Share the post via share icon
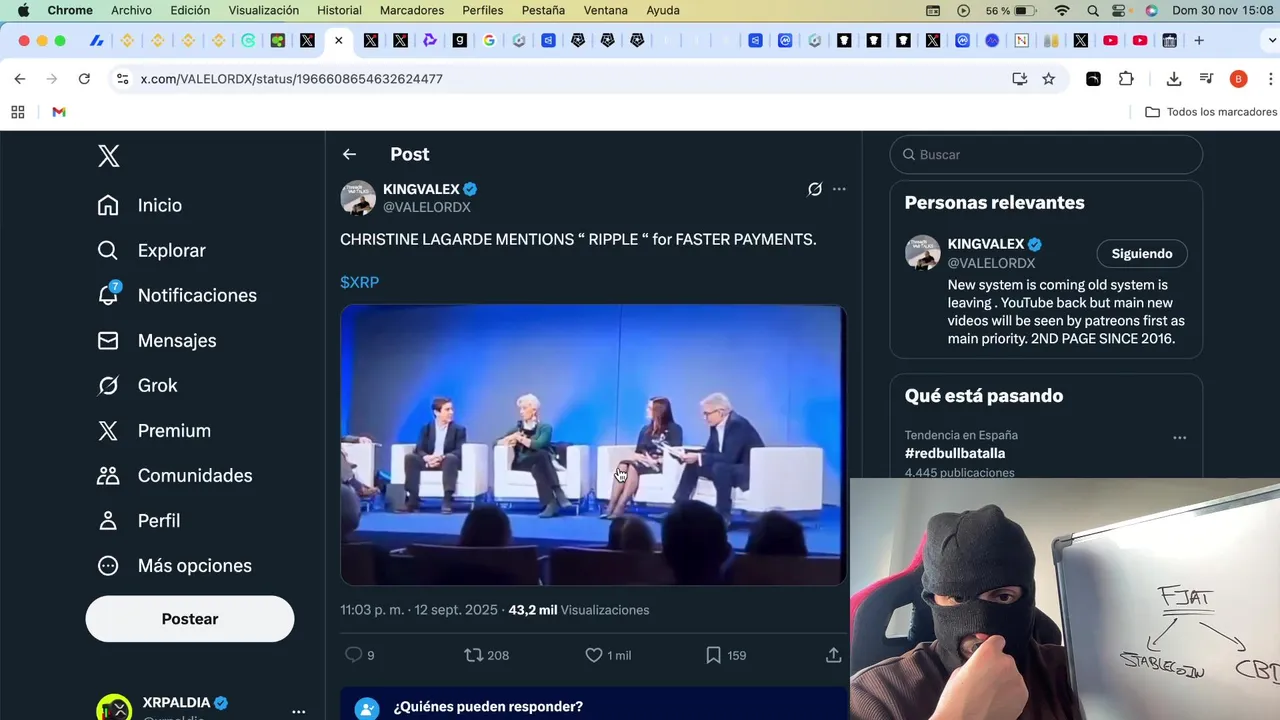The image size is (1280, 720). point(833,655)
